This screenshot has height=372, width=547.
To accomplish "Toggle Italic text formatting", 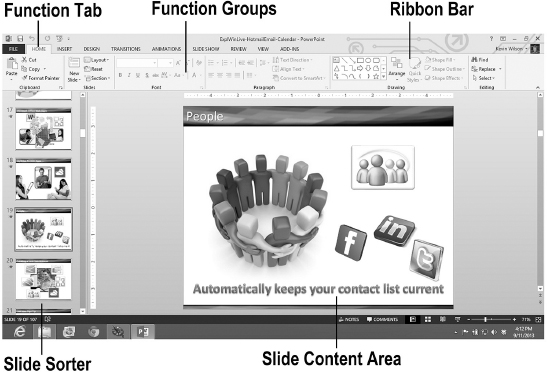I will [x=129, y=75].
